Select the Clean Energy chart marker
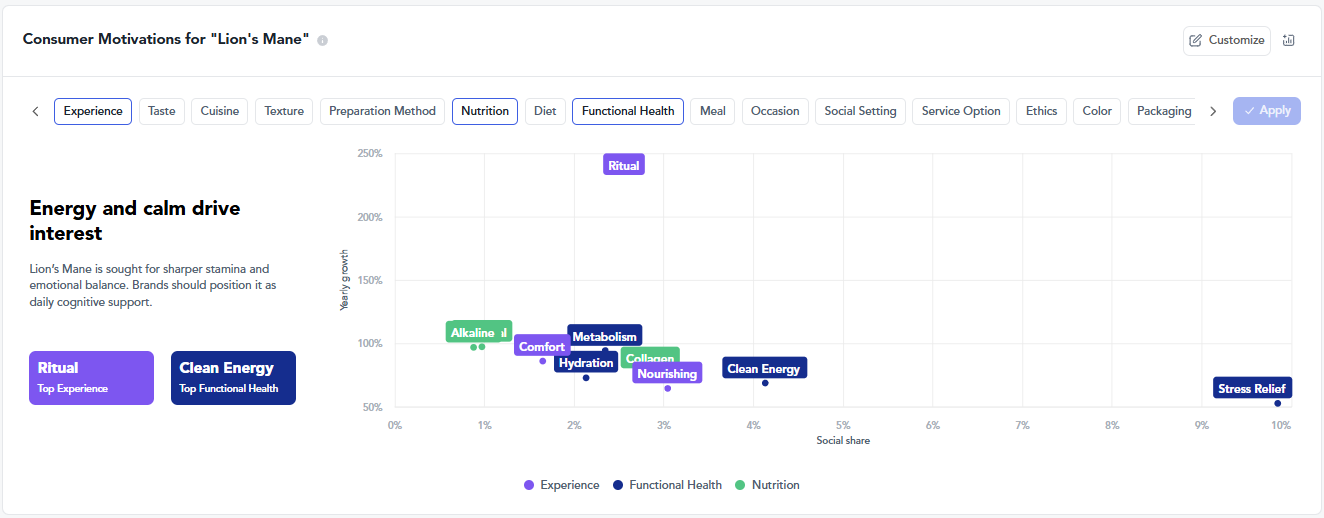Viewport: 1324px width, 518px height. click(x=763, y=369)
